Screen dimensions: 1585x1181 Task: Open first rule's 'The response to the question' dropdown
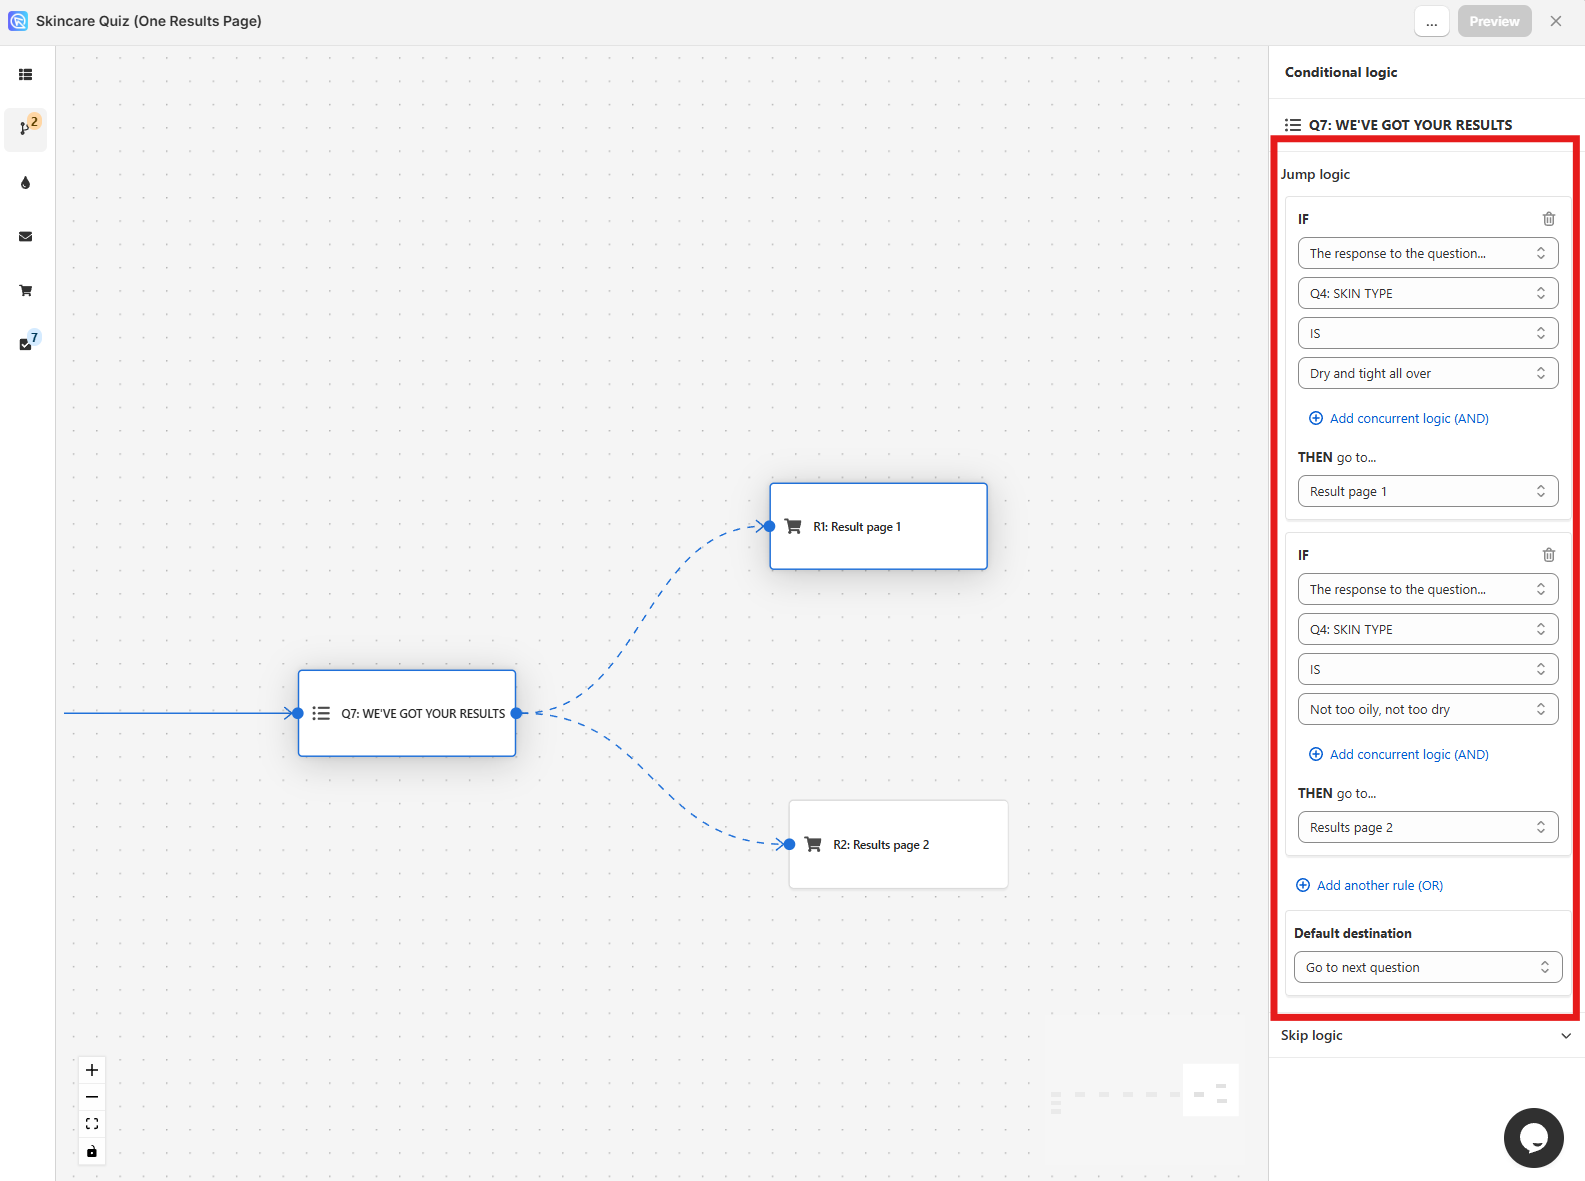[1428, 253]
